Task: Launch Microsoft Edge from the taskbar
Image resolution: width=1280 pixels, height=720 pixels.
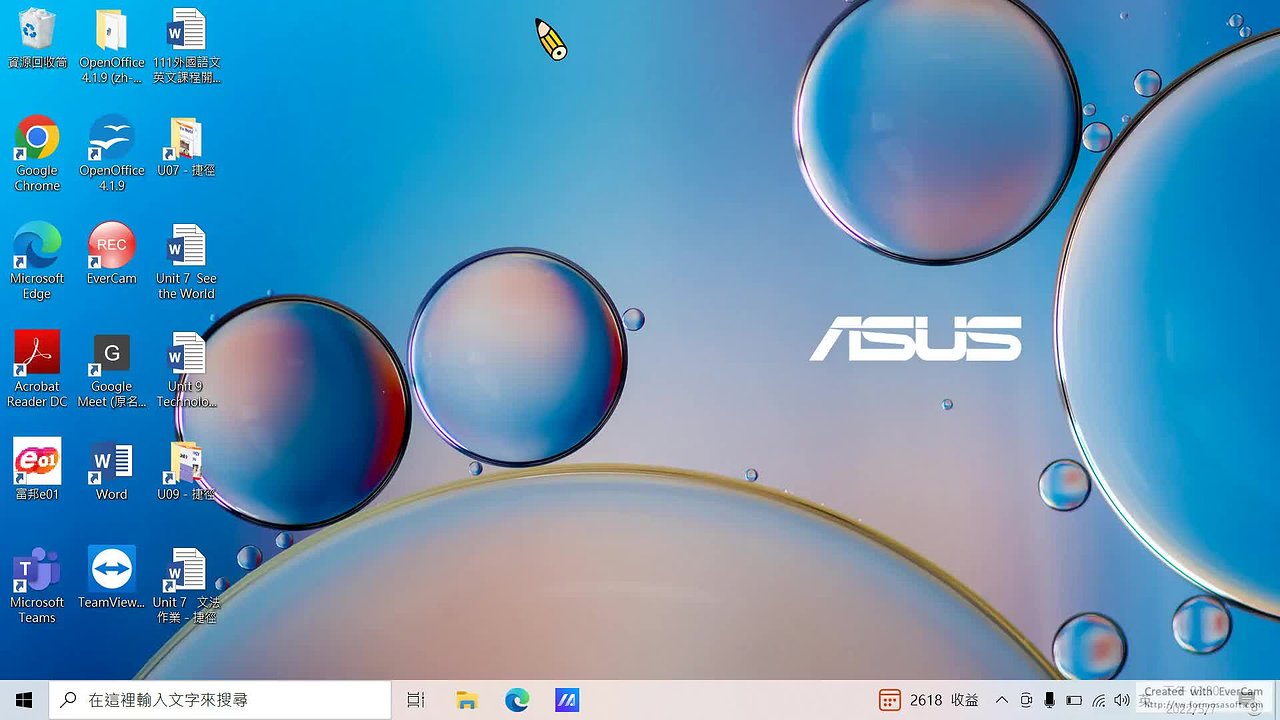Action: point(517,700)
